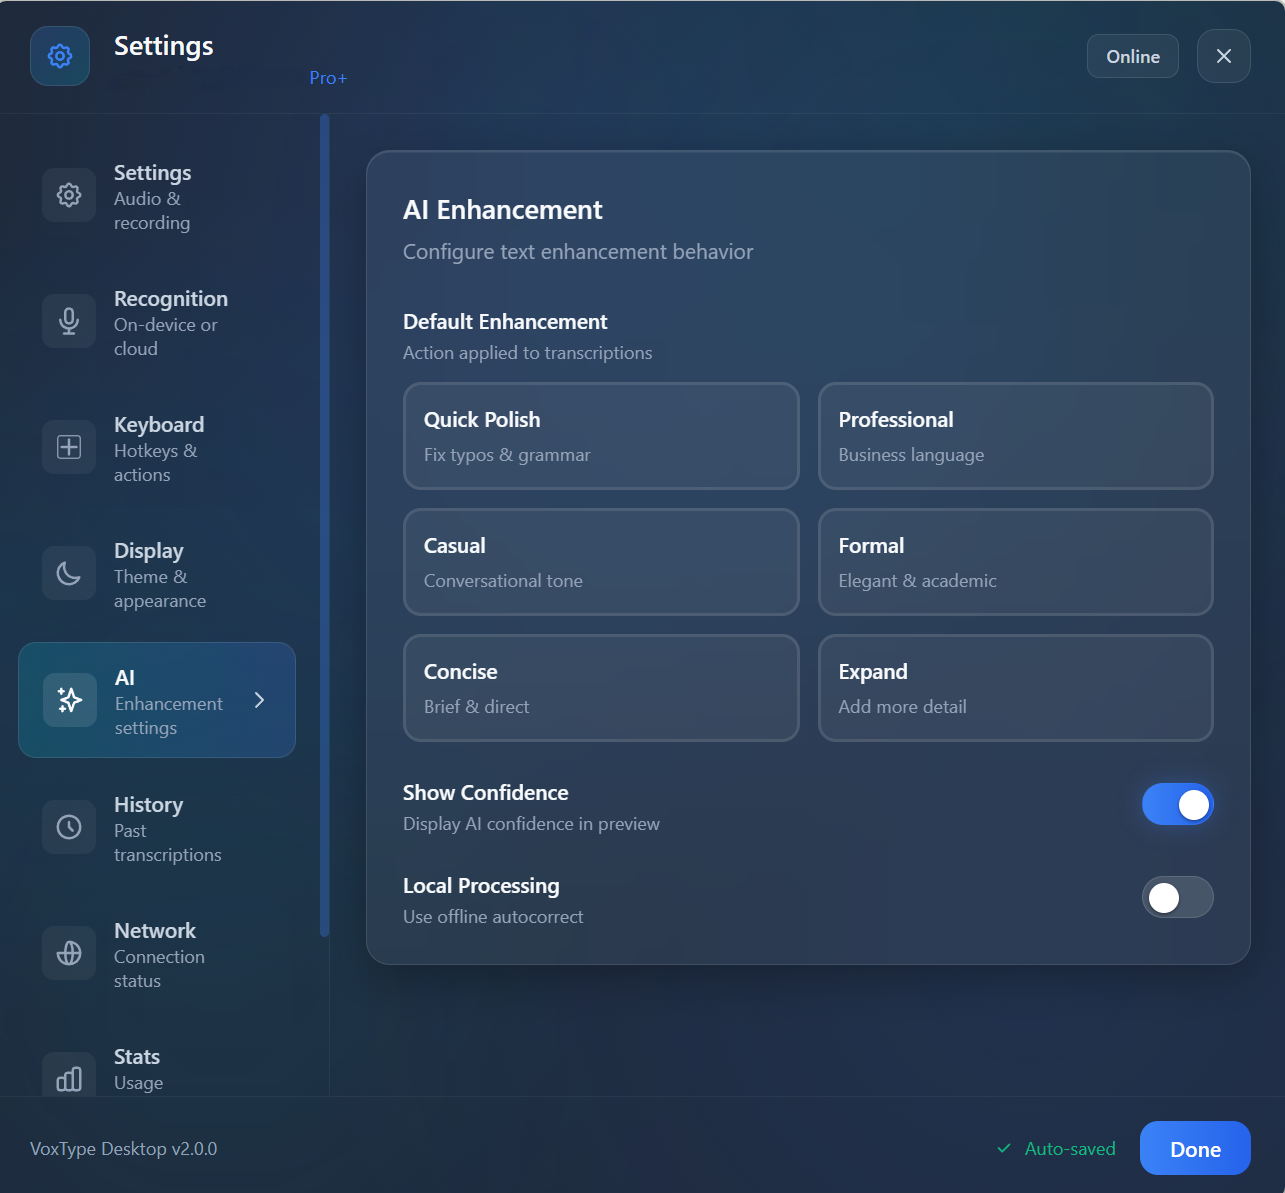Select the Quick Polish enhancement
1285x1193 pixels.
(600, 436)
